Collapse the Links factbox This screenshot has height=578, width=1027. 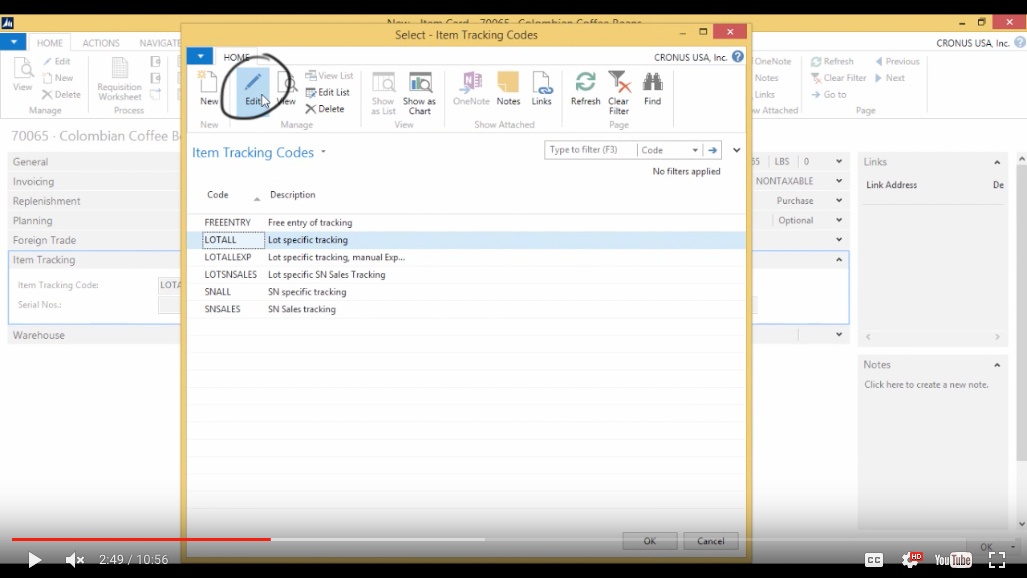(x=997, y=162)
